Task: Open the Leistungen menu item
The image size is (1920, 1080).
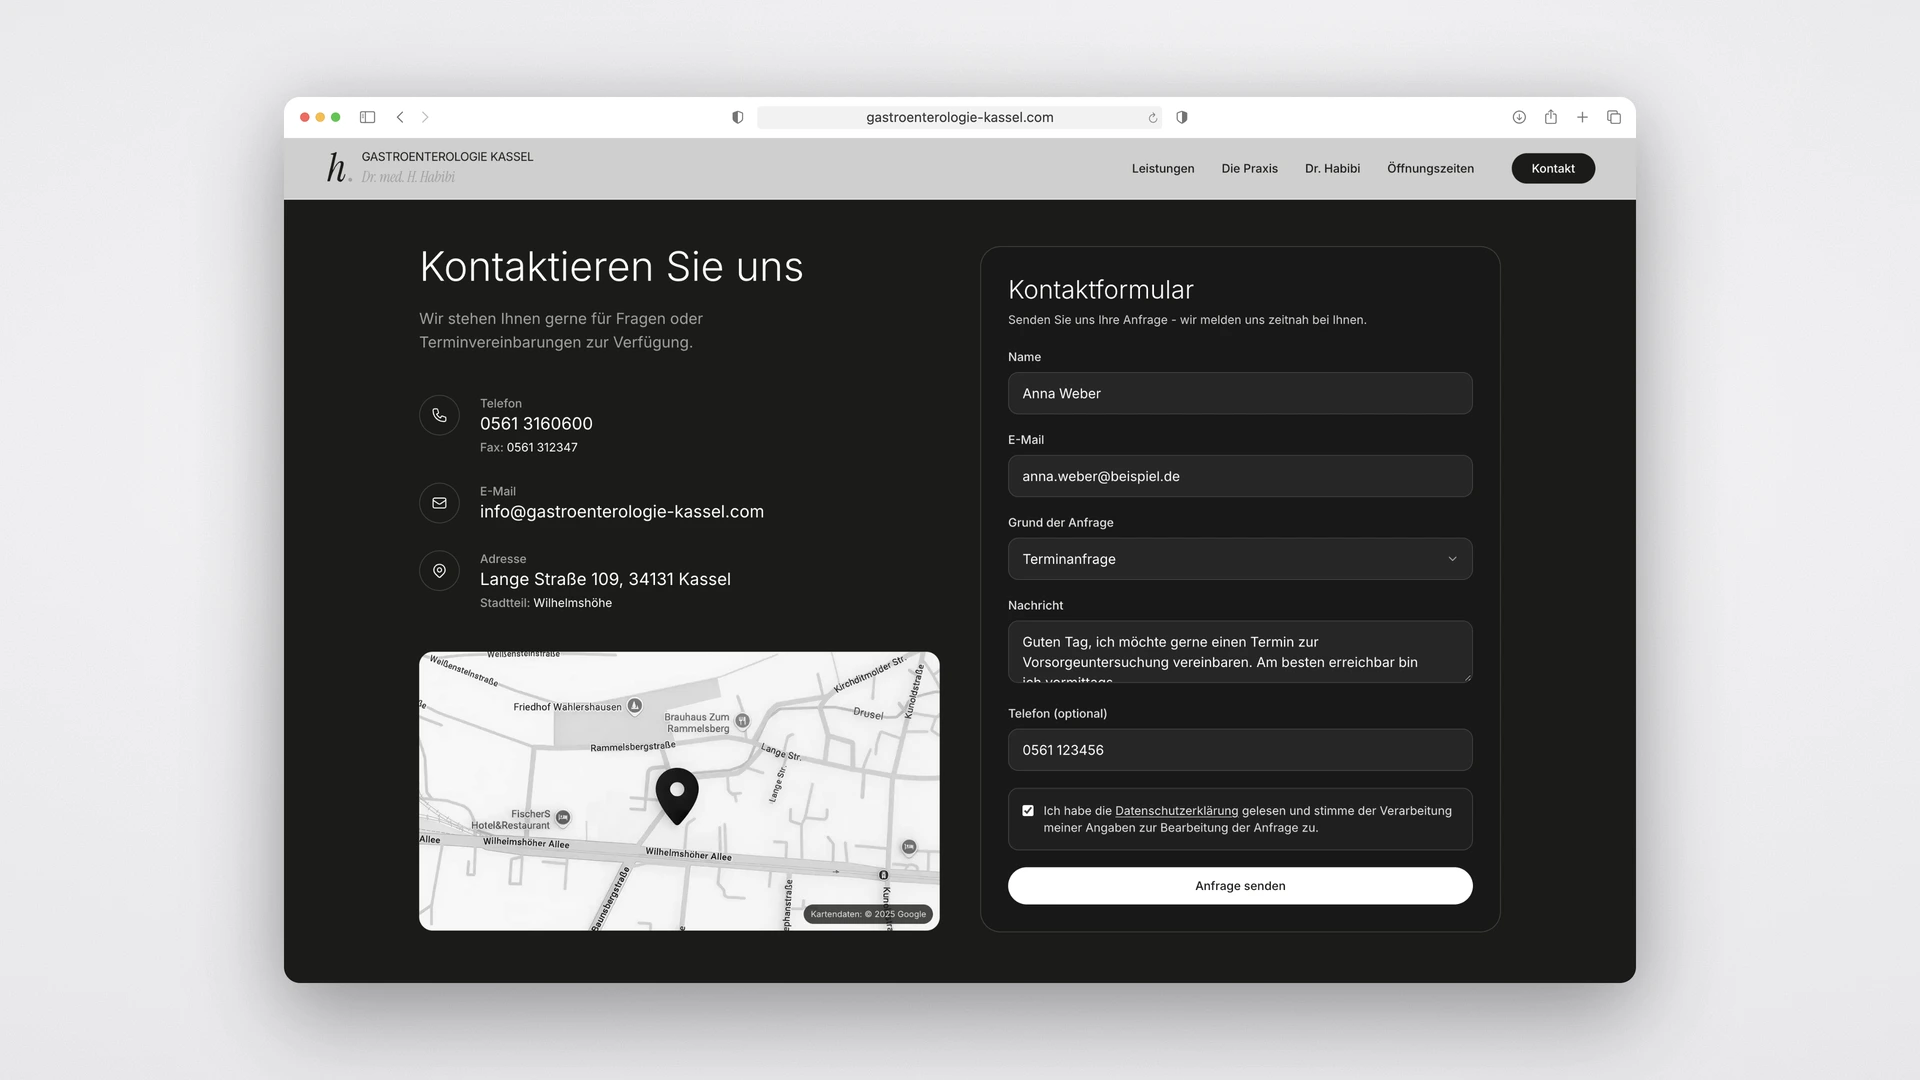Action: (1163, 168)
